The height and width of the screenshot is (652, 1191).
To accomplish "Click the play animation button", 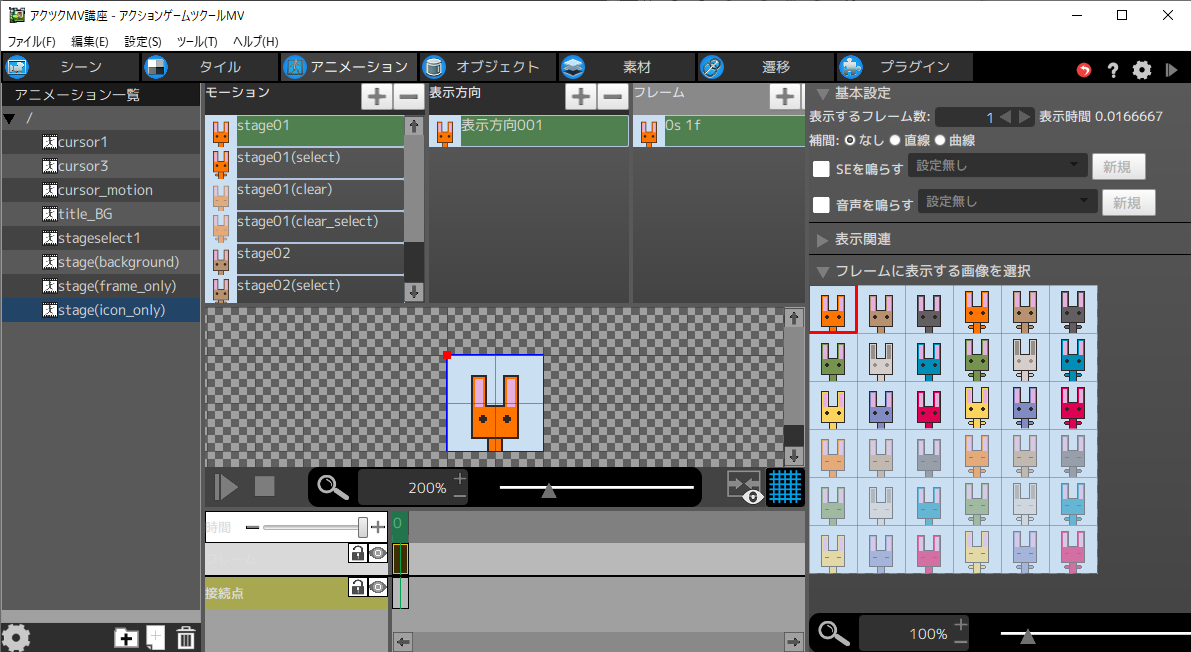I will [227, 487].
